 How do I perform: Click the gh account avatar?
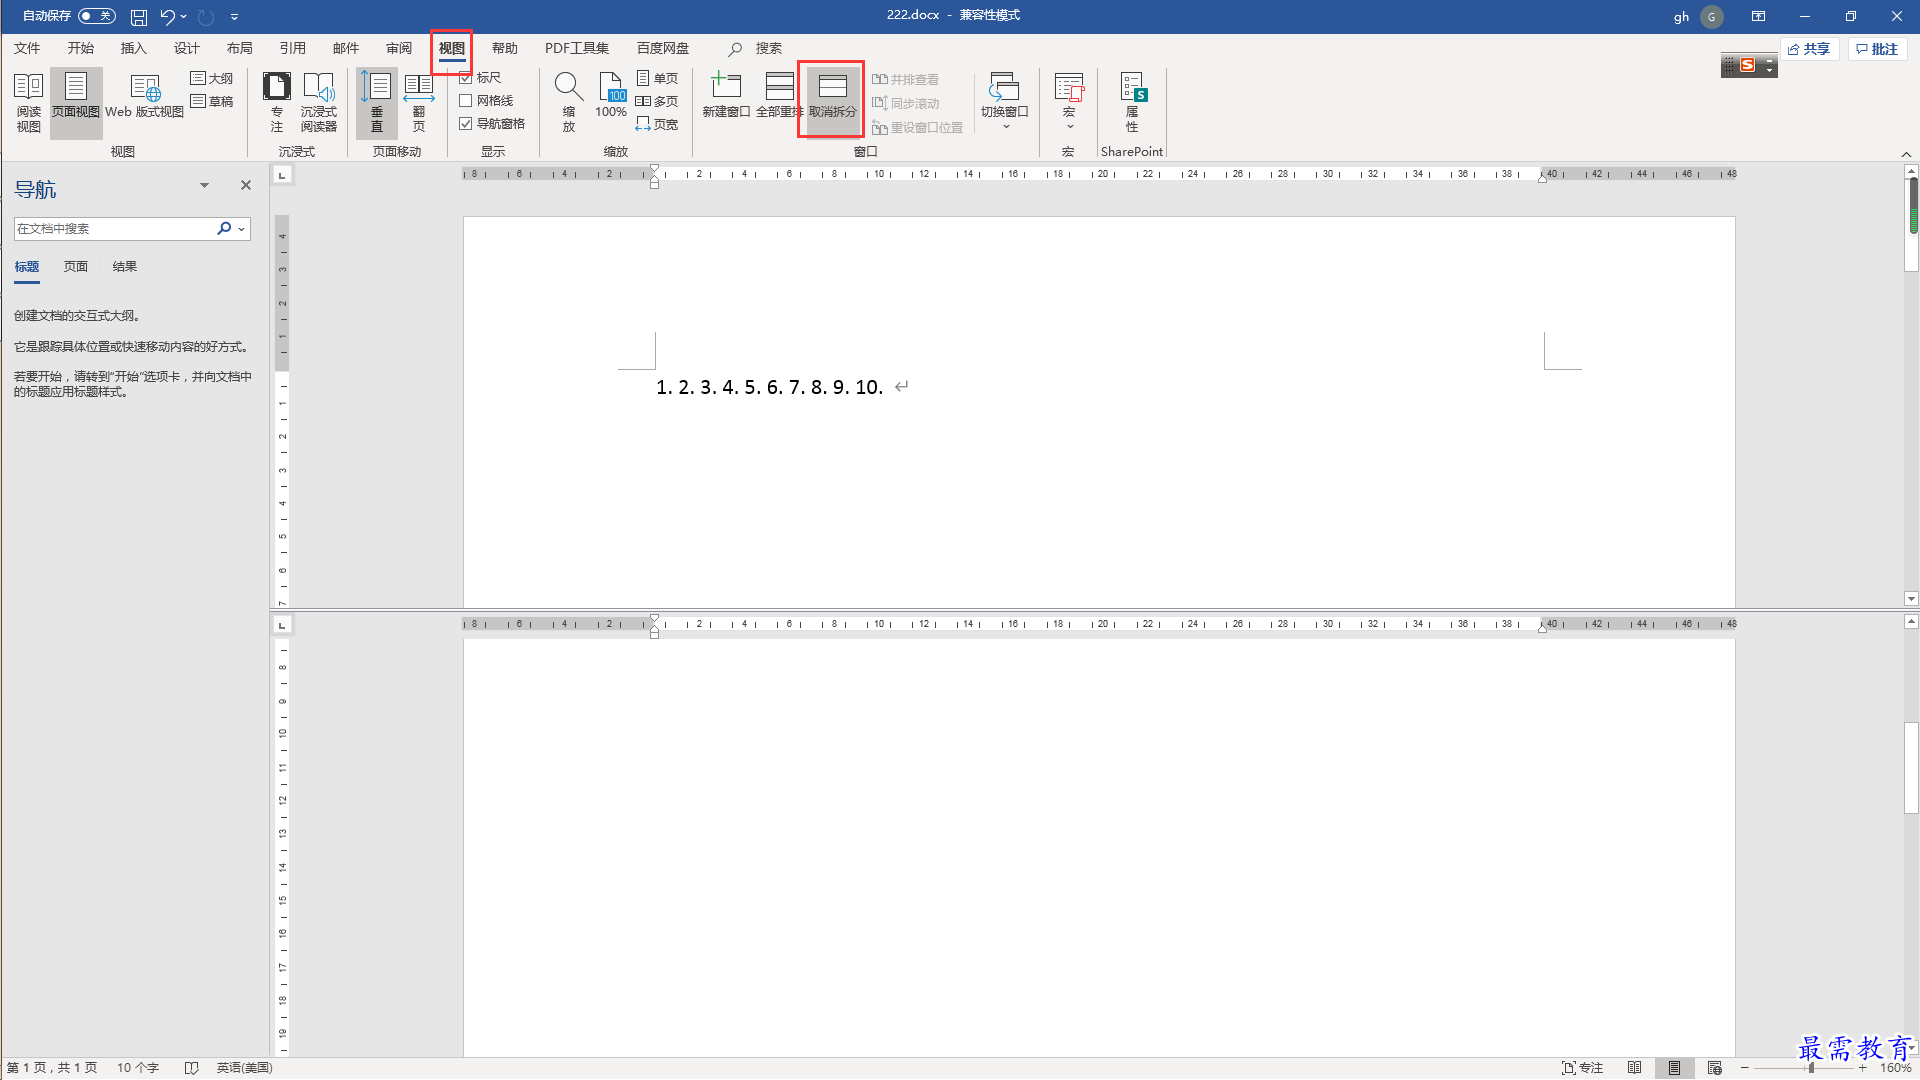click(1712, 17)
